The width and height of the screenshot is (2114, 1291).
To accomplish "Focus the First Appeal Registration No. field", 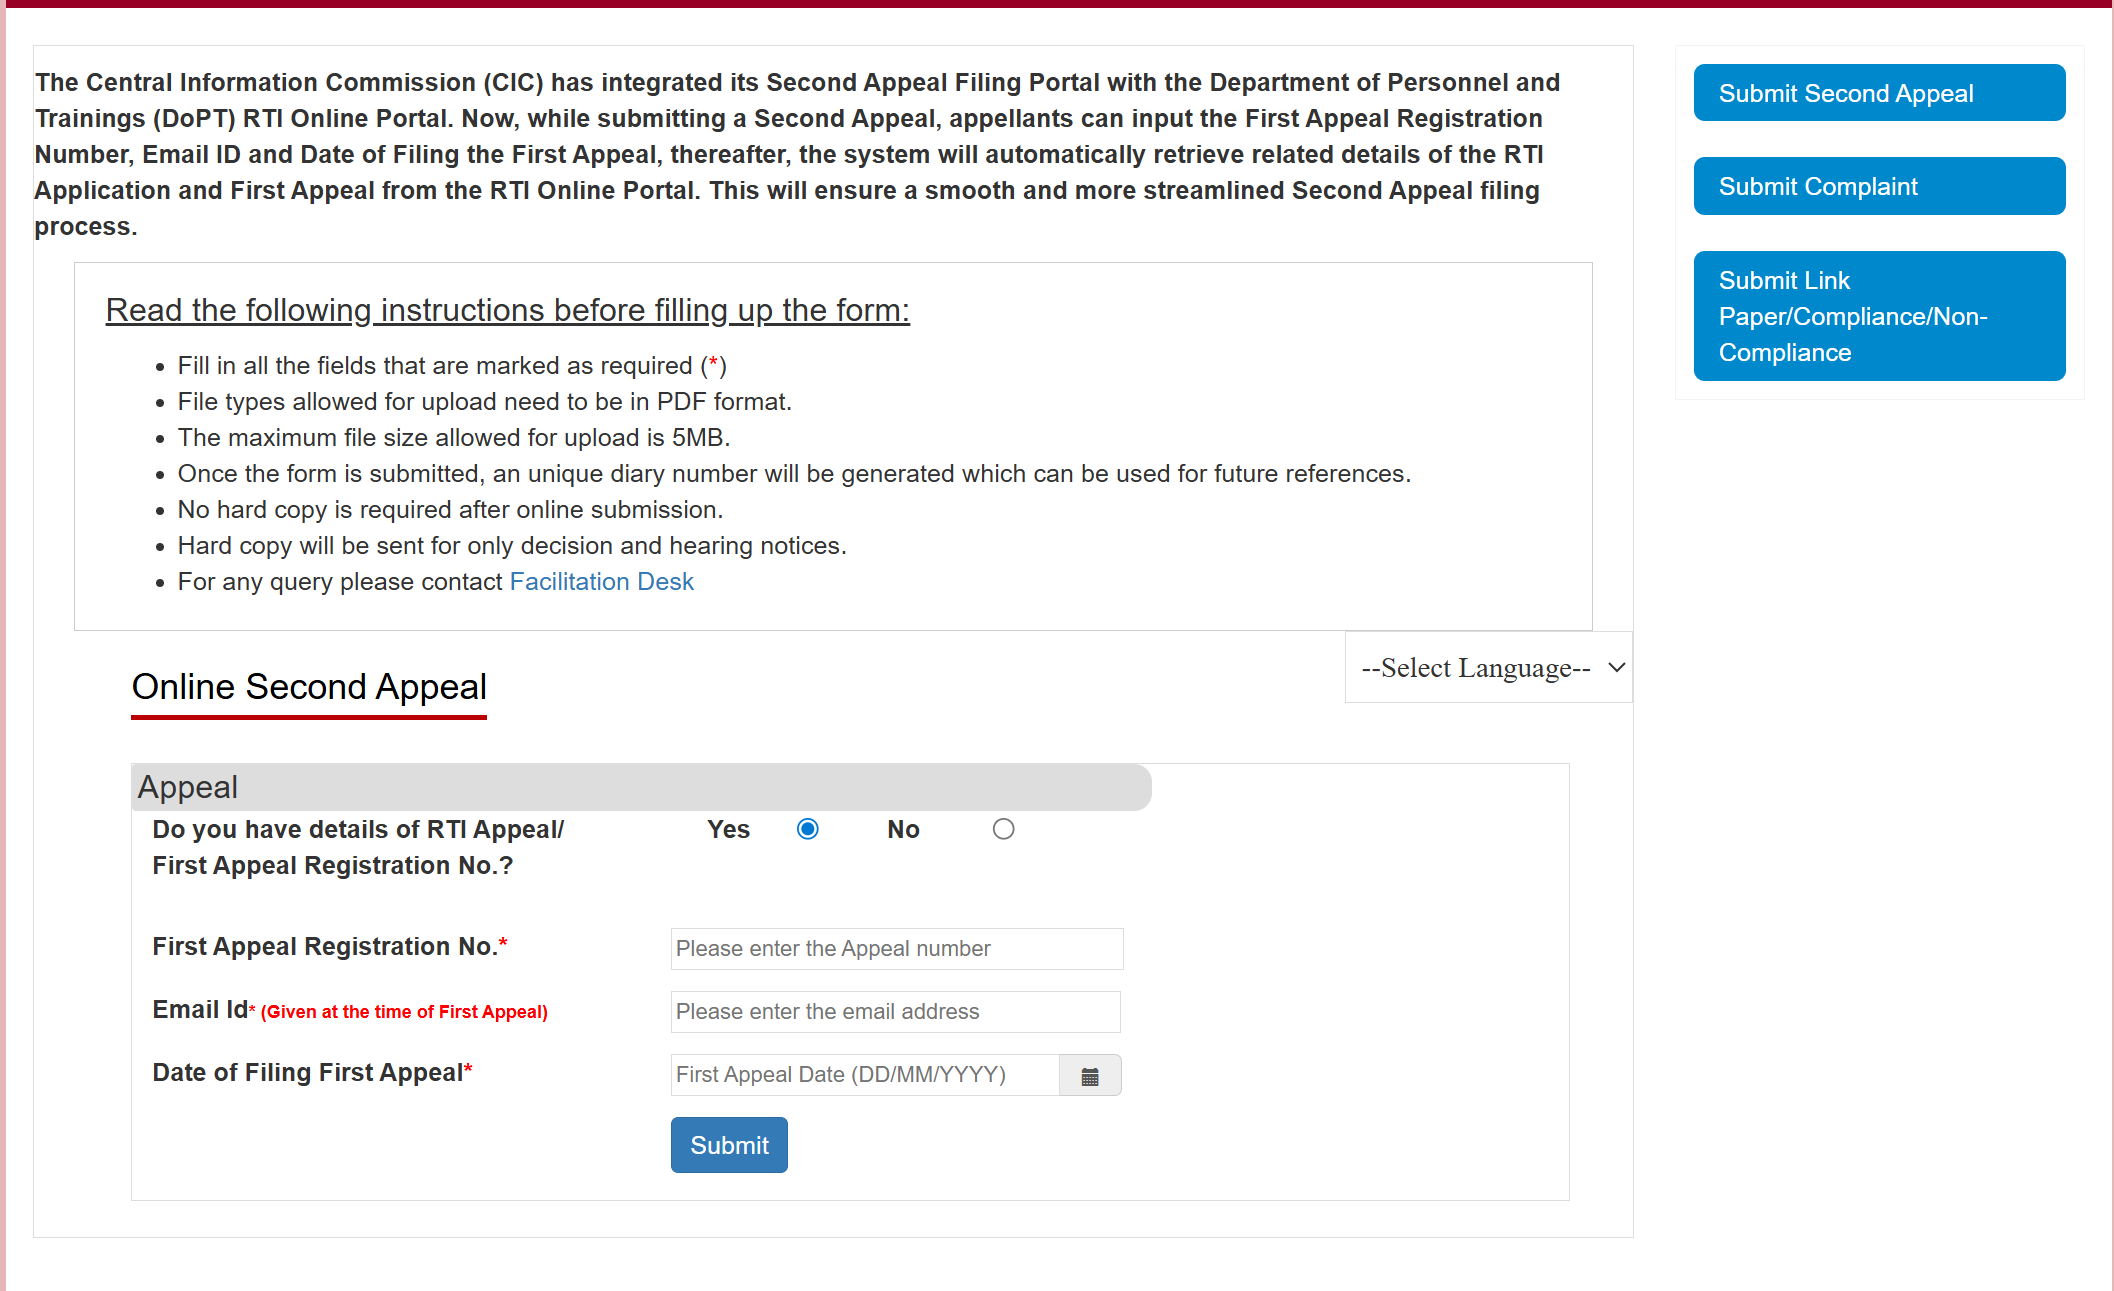I will click(x=896, y=949).
